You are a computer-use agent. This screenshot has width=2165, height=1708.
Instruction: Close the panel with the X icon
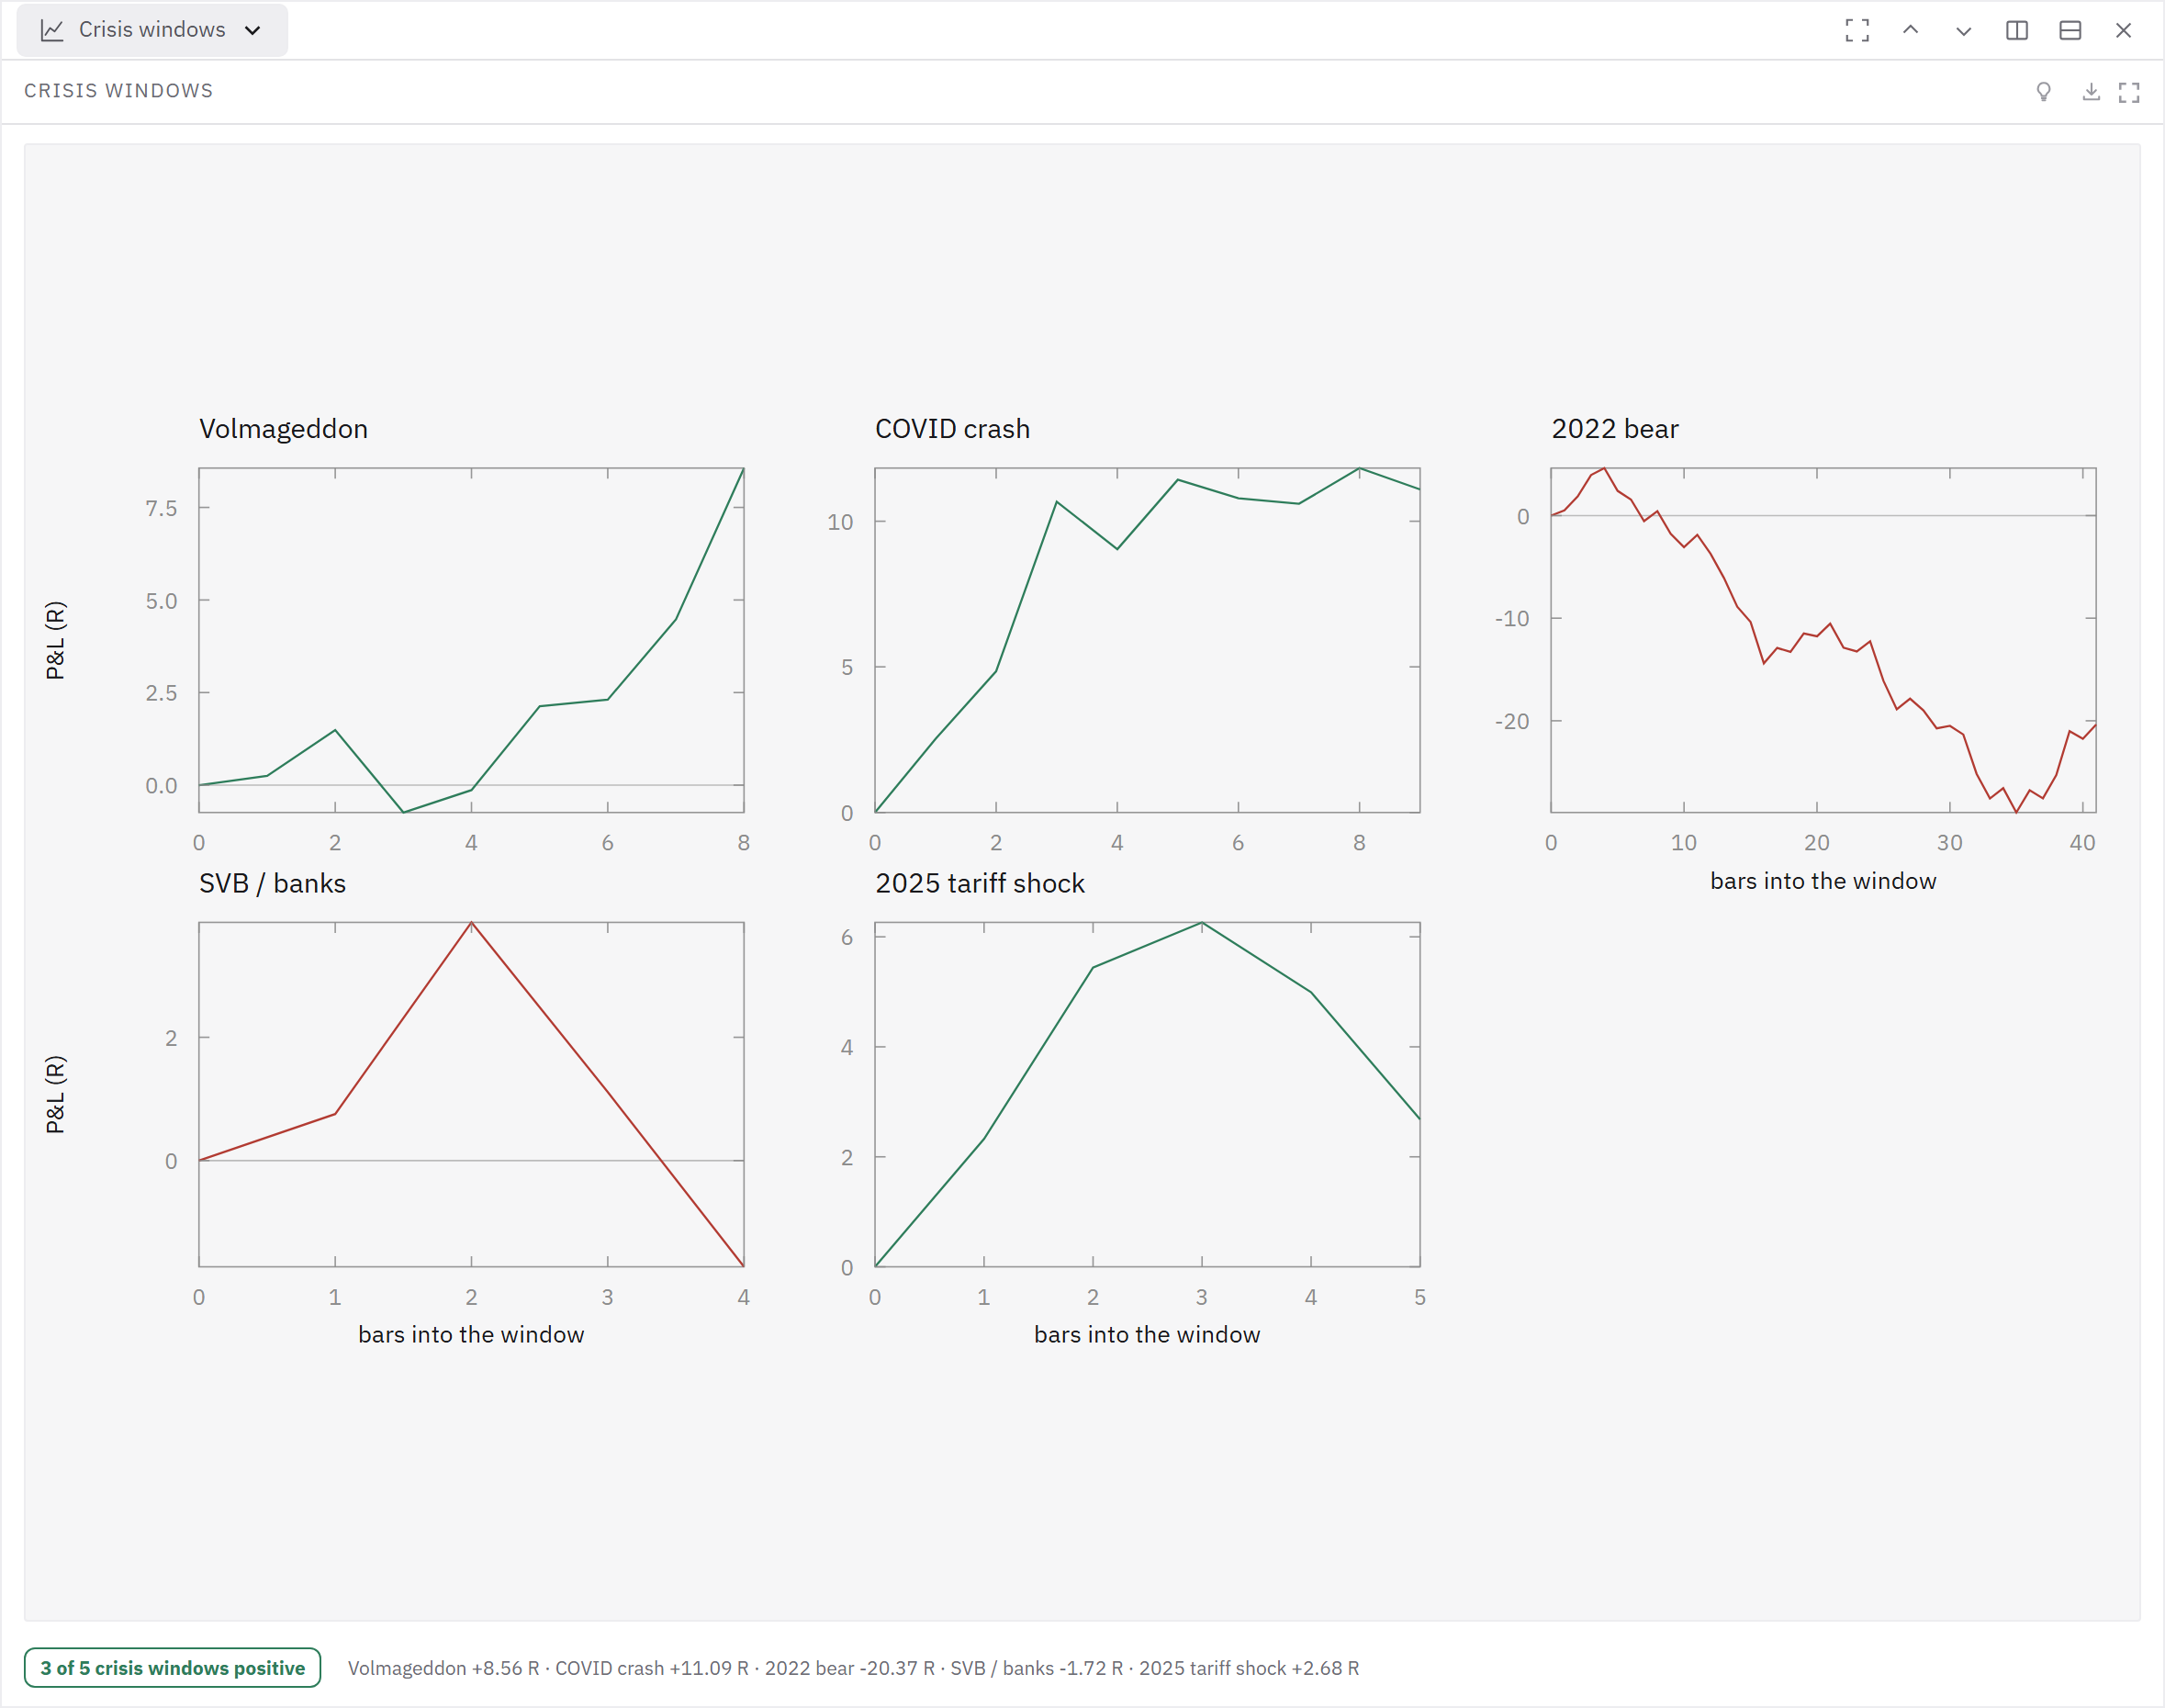coord(2123,30)
